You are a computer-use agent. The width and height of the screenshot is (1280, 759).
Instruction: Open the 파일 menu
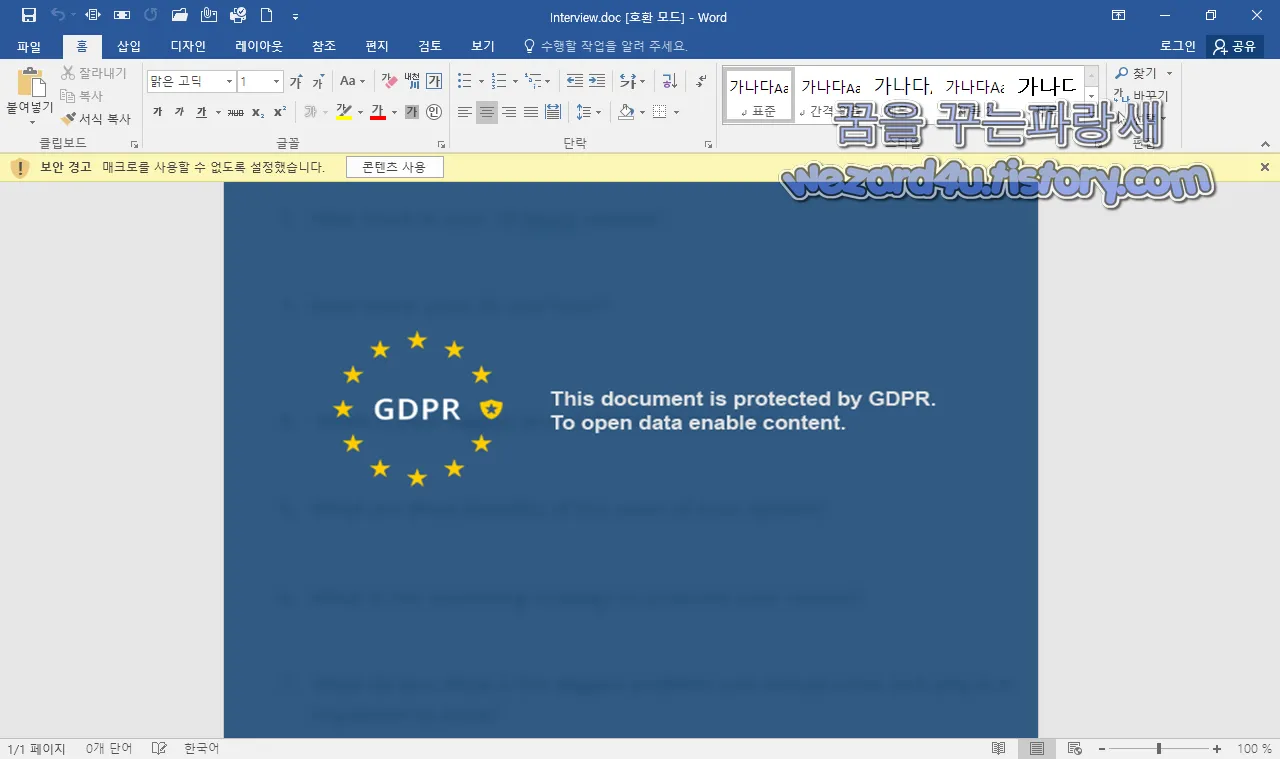click(29, 46)
